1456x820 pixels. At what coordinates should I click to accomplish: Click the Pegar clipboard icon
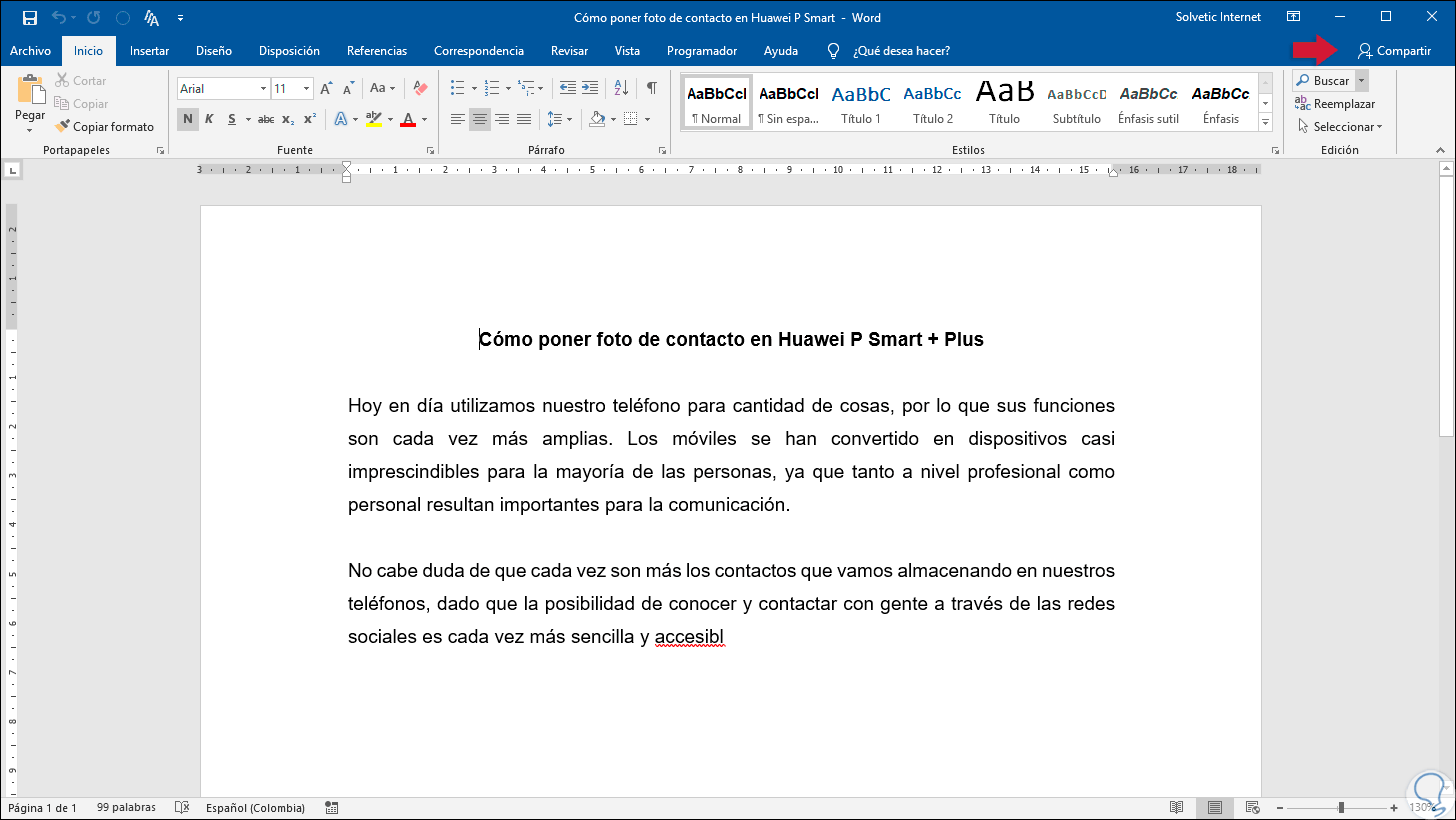click(30, 91)
